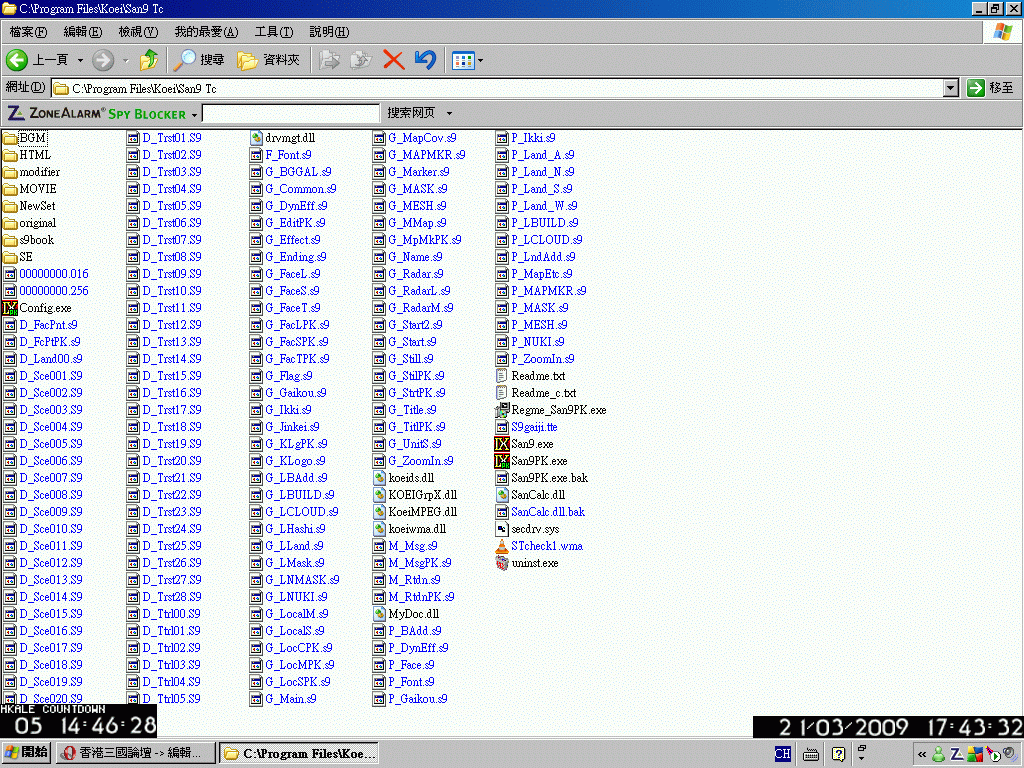
Task: Switch to 香港三國論壇 taskbar window
Action: click(x=135, y=753)
